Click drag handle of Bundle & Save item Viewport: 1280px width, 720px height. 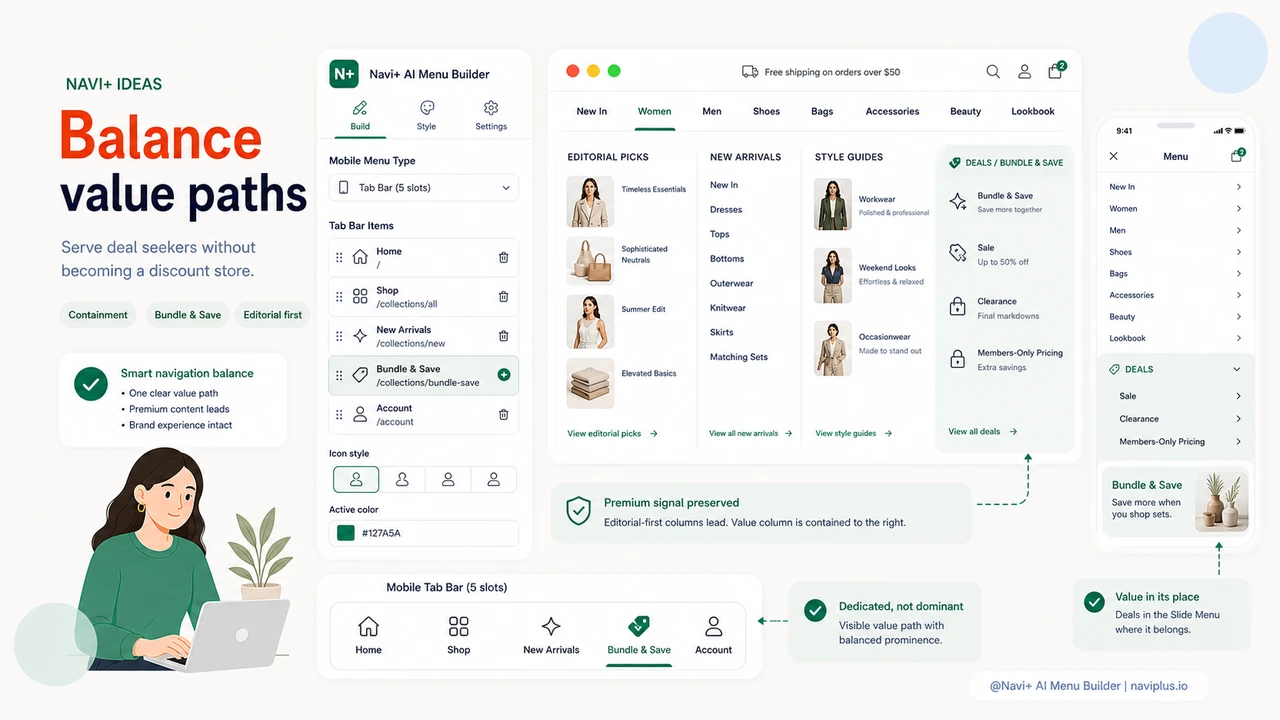pos(339,375)
